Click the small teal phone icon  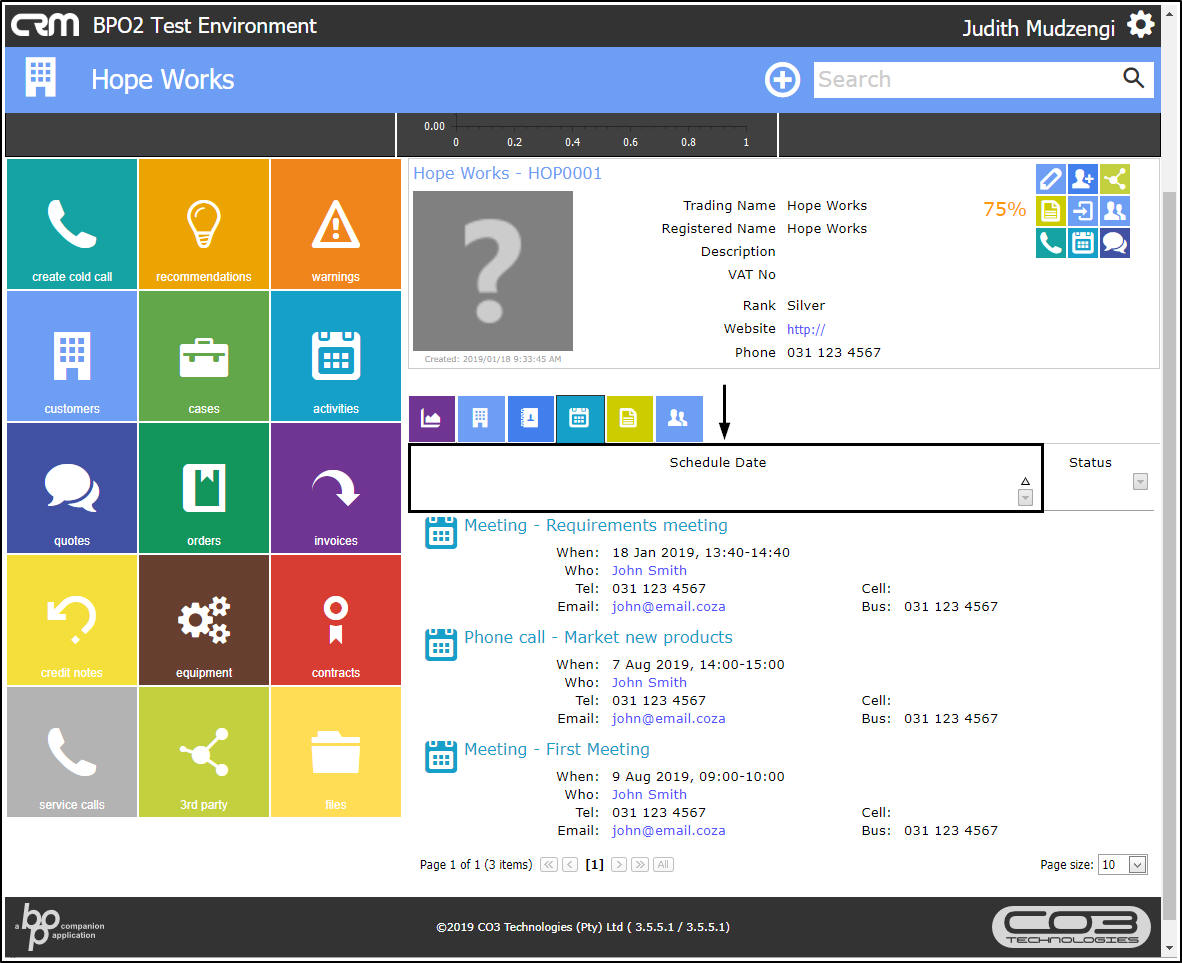(x=1050, y=243)
